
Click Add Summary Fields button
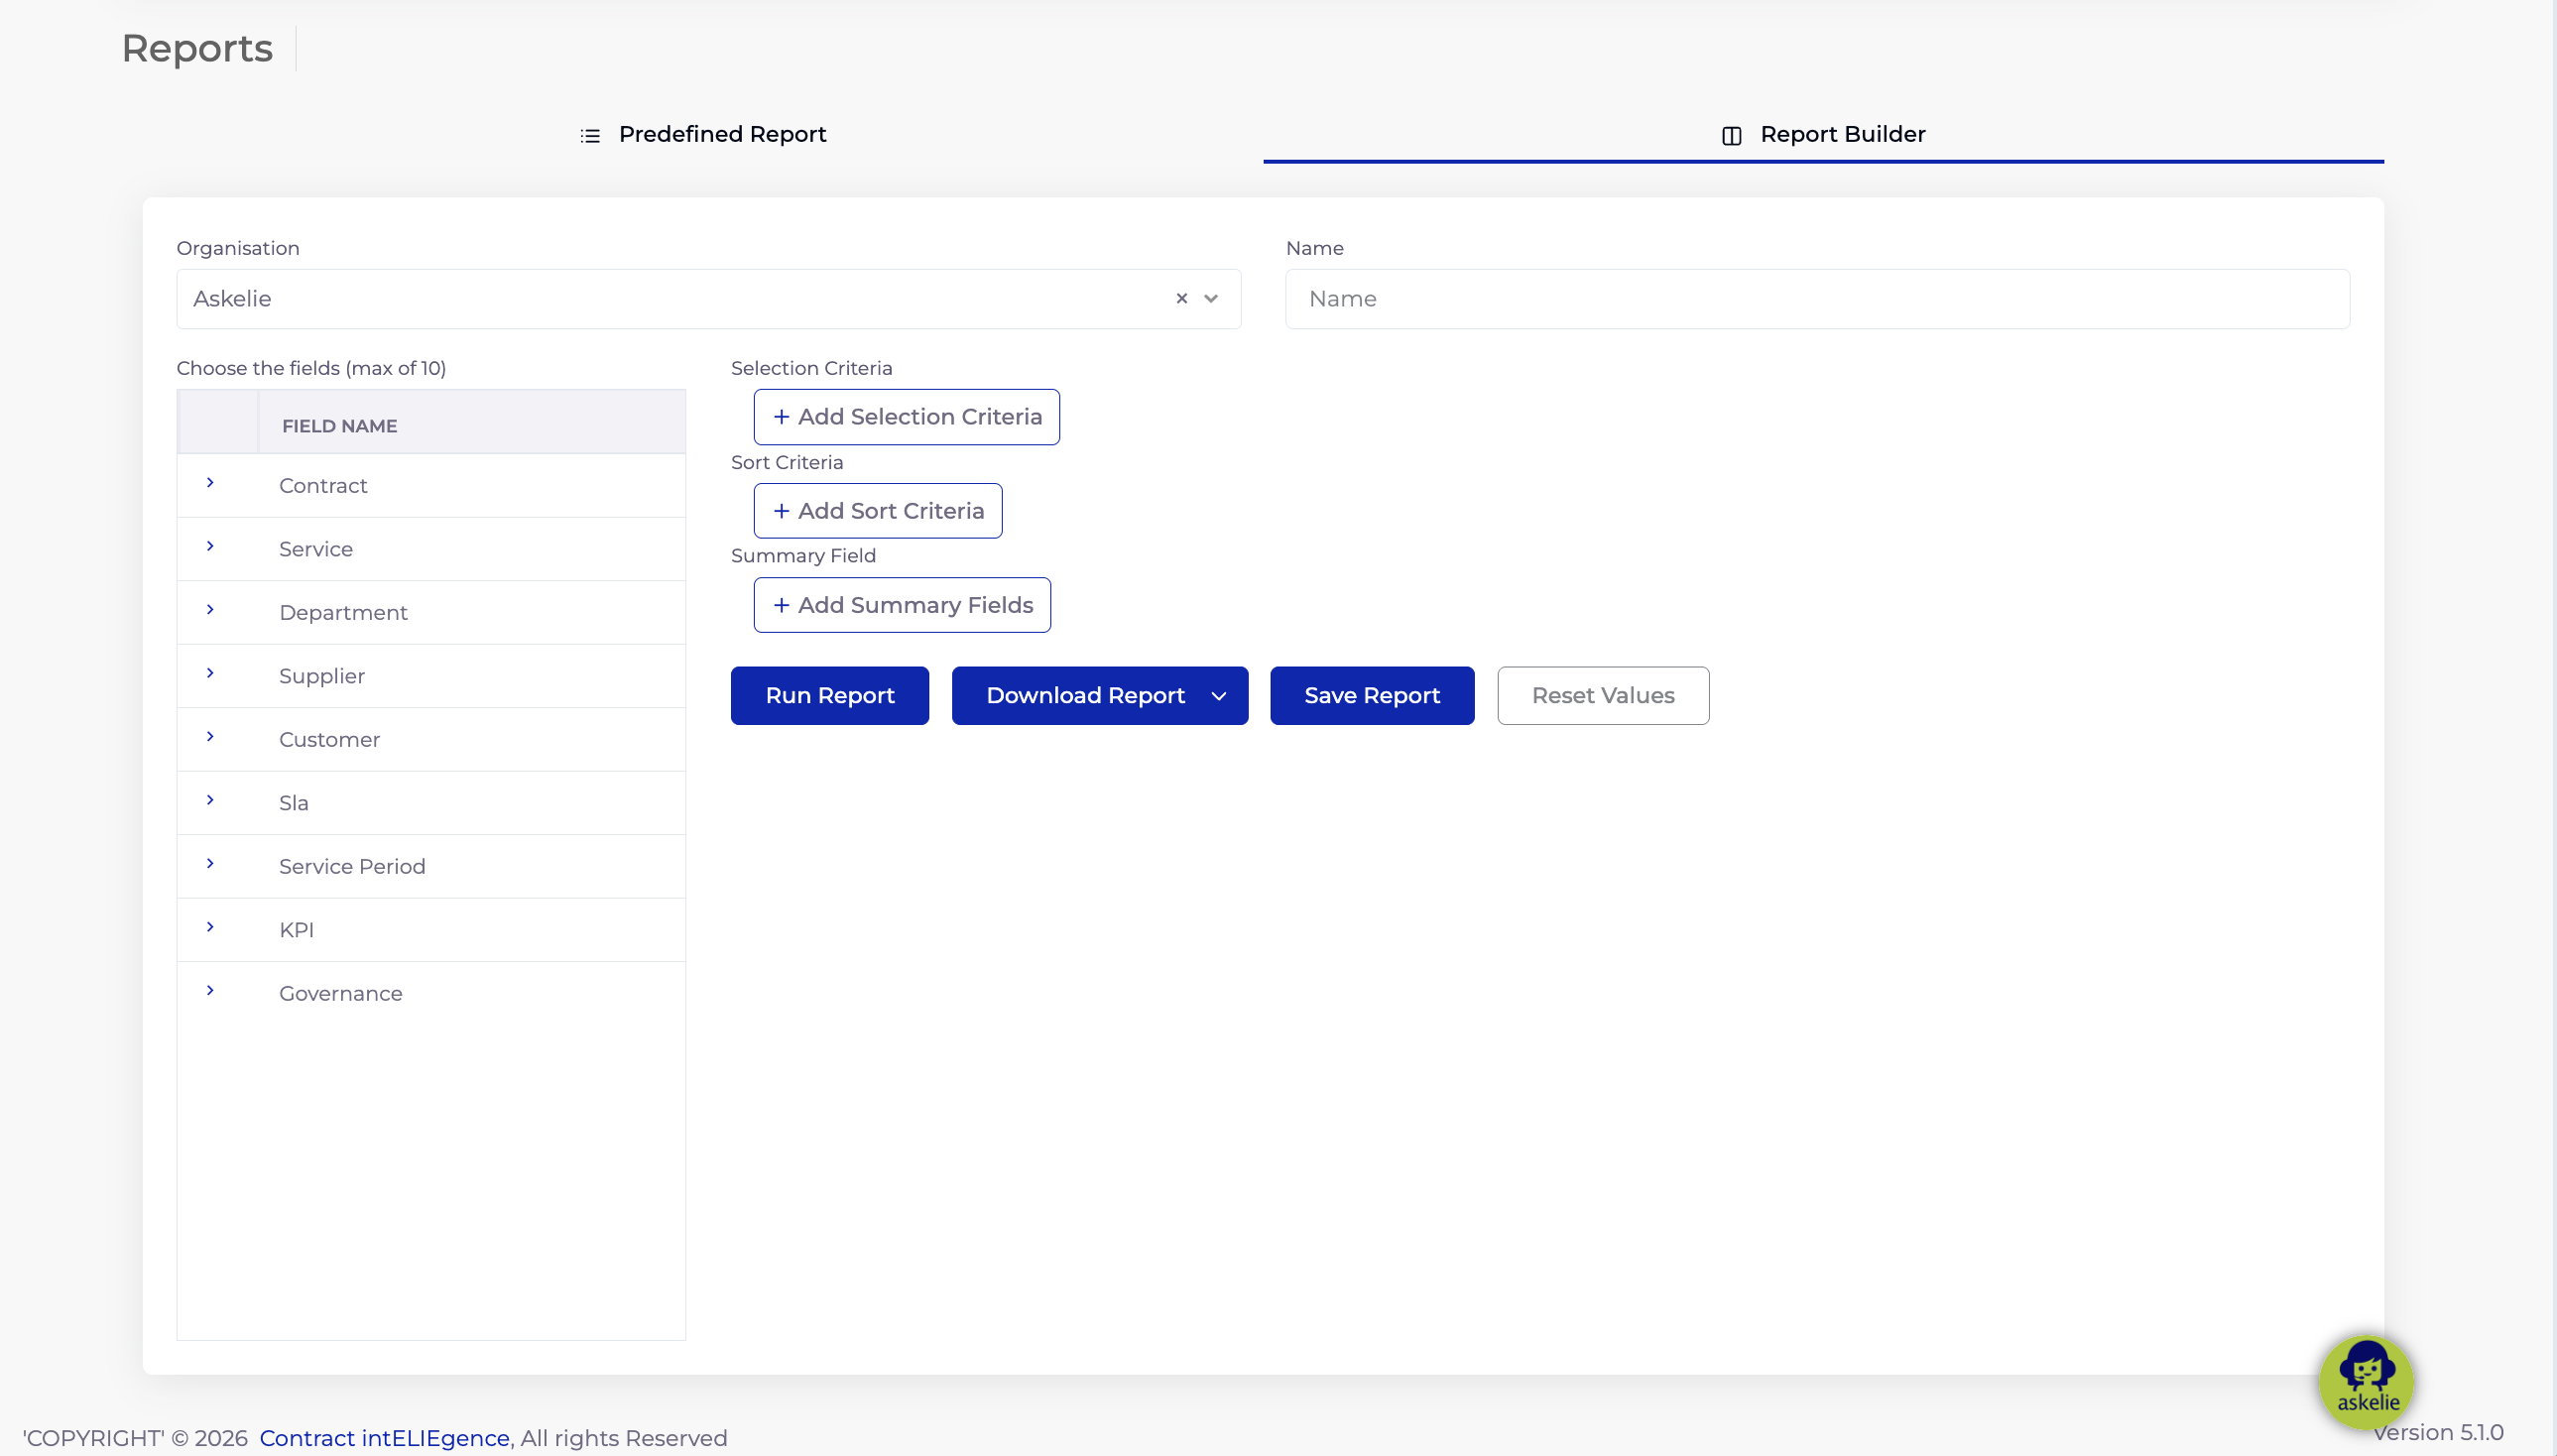[x=901, y=605]
